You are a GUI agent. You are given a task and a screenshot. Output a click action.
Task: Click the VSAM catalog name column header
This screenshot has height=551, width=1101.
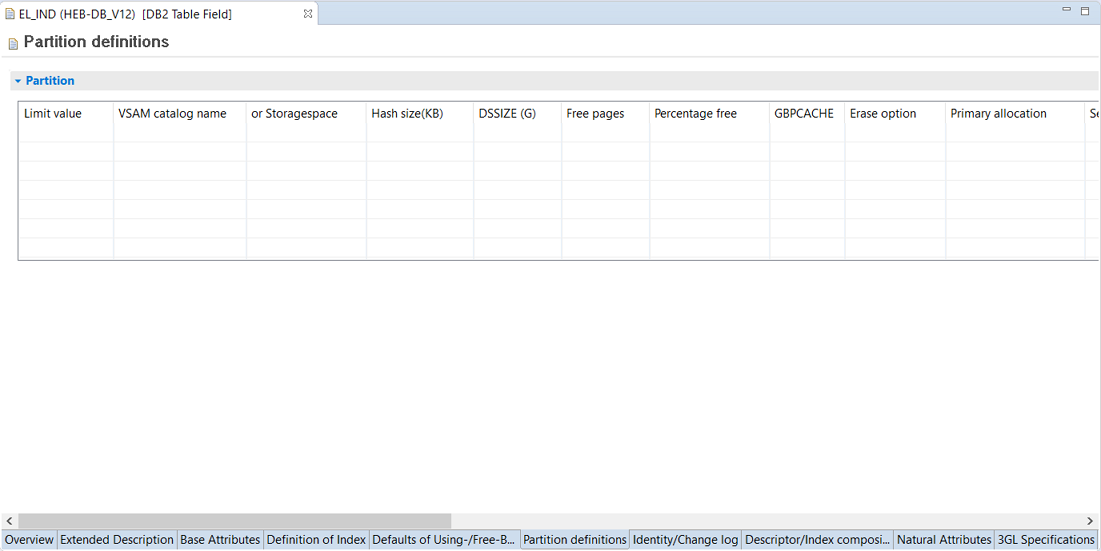click(172, 114)
